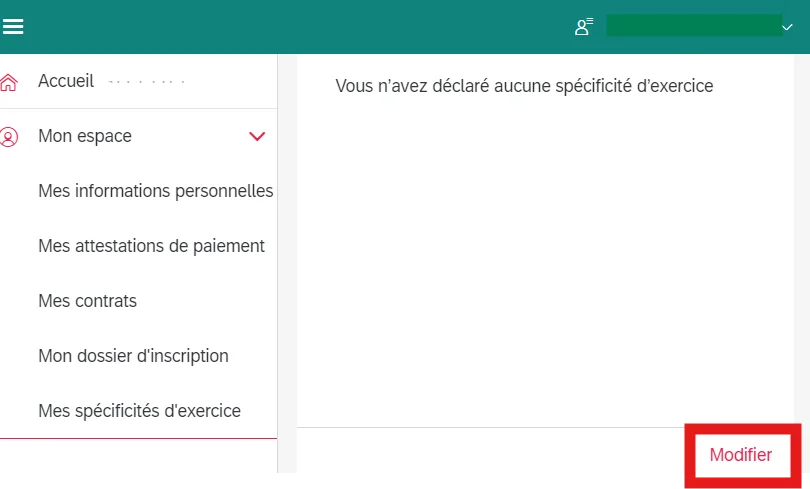Select the redacted green username field
Viewport: 810px width, 489px height.
(x=694, y=26)
